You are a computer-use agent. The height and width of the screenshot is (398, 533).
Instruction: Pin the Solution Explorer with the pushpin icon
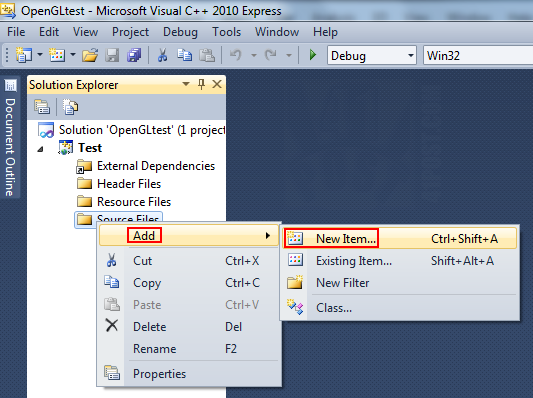(x=201, y=84)
